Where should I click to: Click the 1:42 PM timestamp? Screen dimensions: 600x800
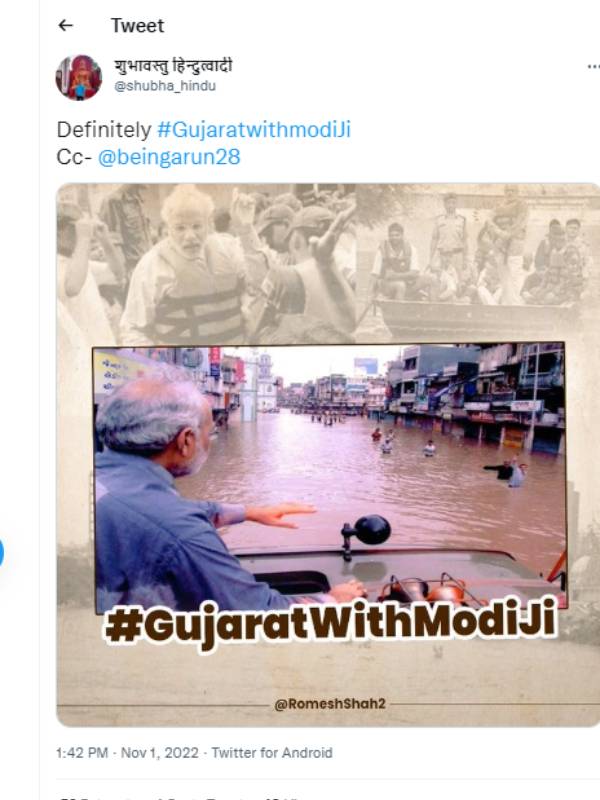click(x=82, y=753)
